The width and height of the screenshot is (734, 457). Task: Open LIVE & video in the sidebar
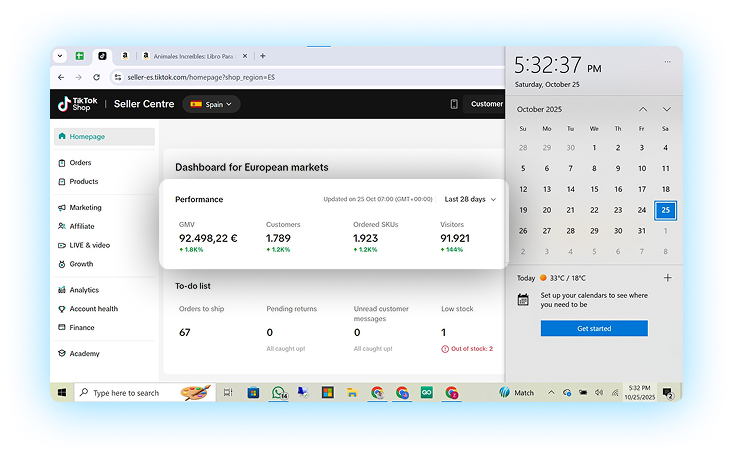tap(89, 245)
